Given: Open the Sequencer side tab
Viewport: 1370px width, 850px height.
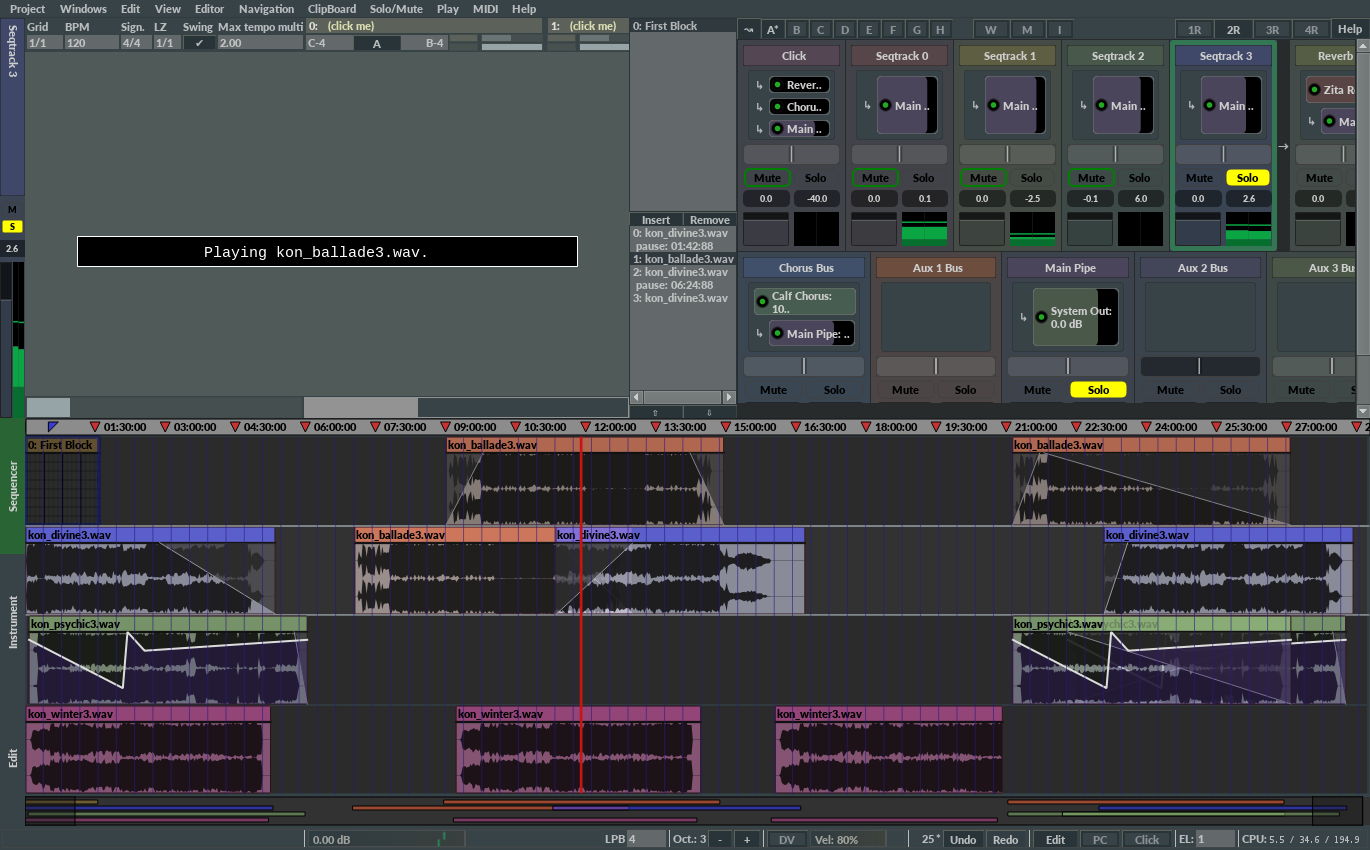Looking at the screenshot, I should click(x=13, y=487).
